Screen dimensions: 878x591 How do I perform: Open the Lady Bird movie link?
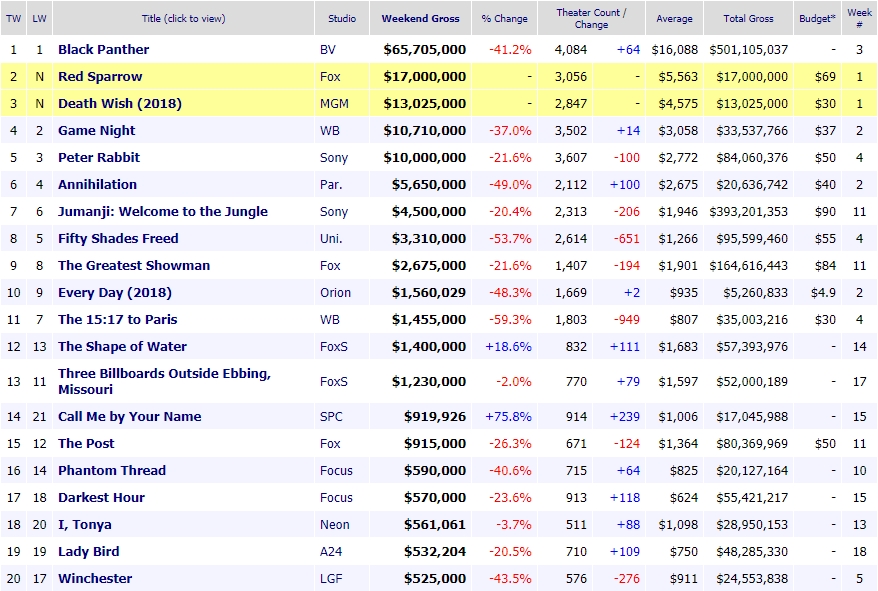[x=88, y=551]
